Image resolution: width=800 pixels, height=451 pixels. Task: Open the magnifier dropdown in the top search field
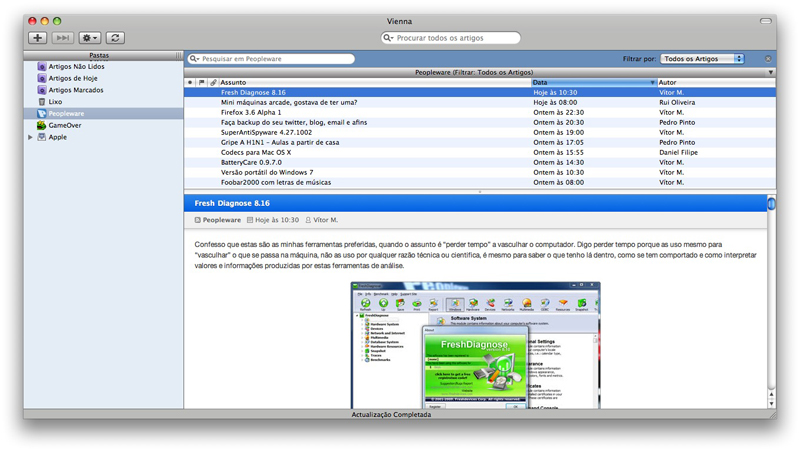[x=388, y=38]
